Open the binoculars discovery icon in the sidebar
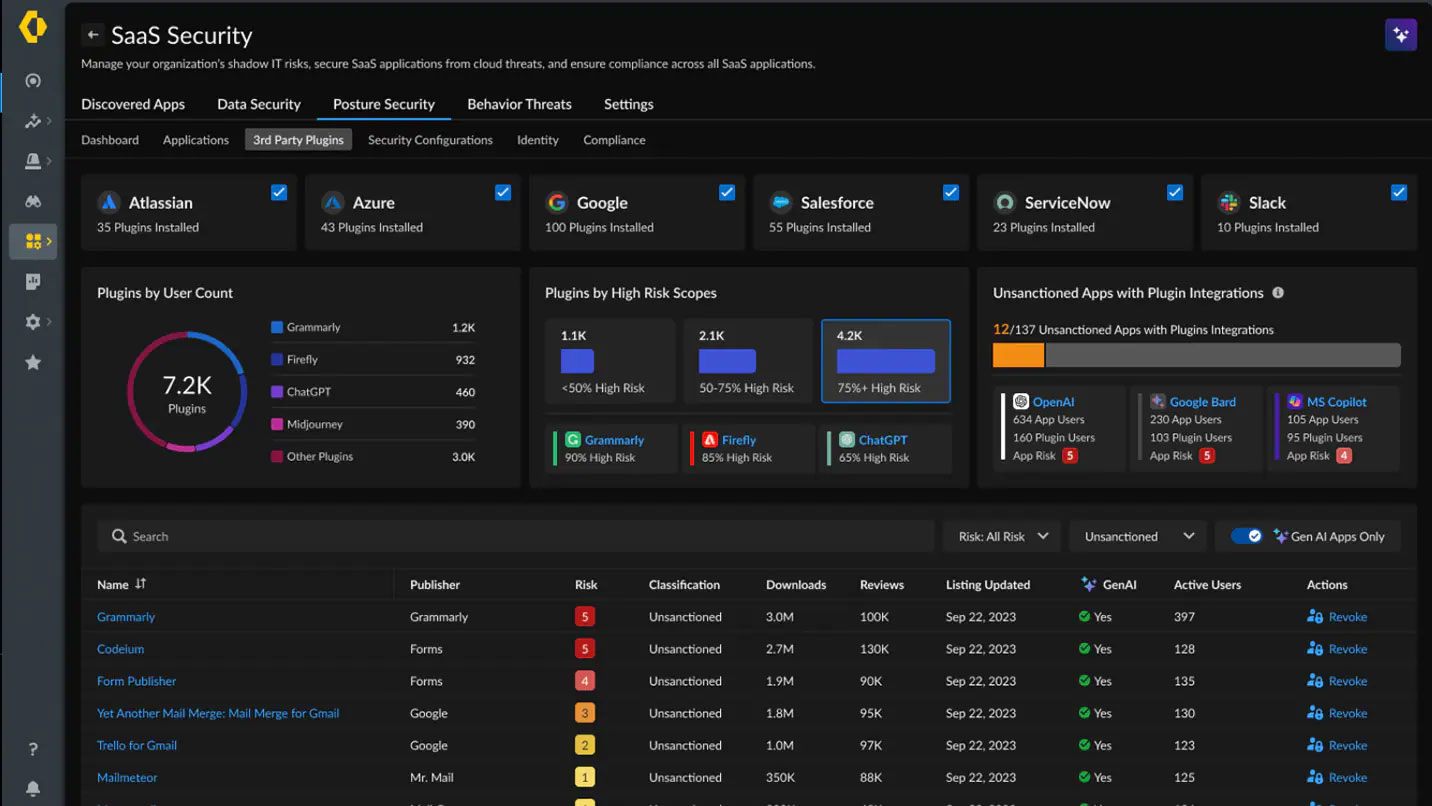 click(33, 201)
